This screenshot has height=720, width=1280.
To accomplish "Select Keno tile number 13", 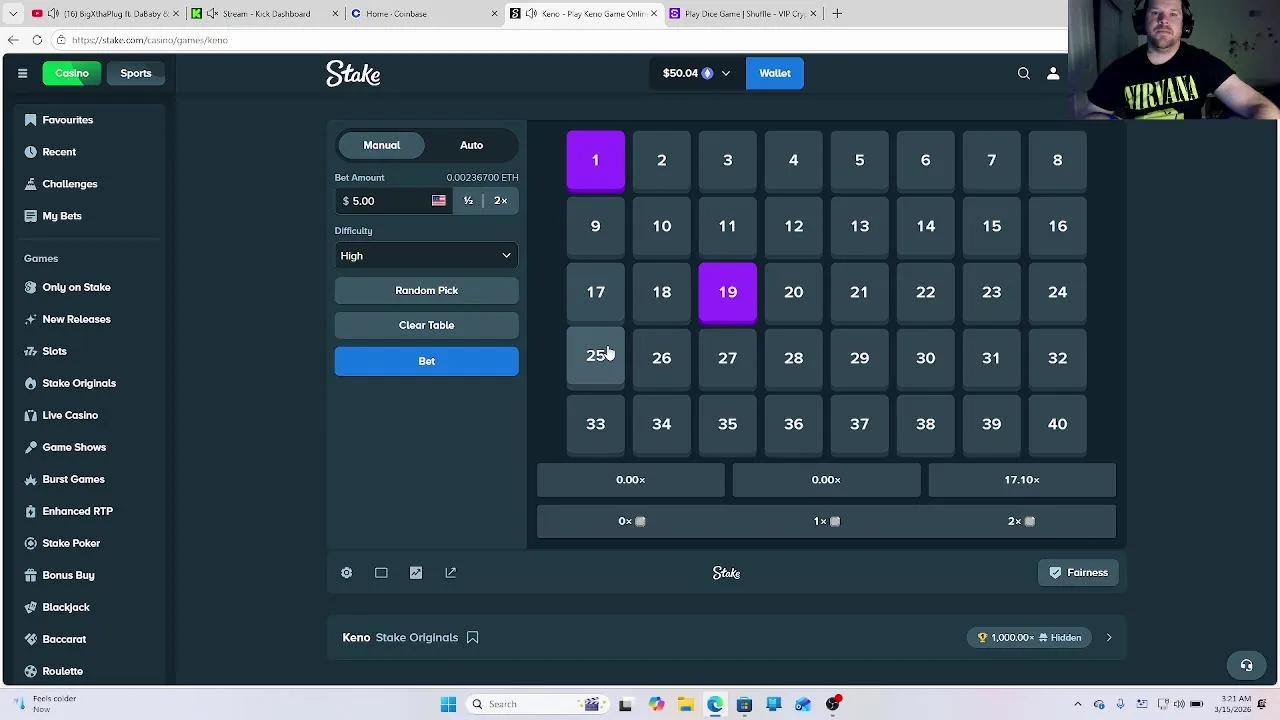I will (859, 226).
